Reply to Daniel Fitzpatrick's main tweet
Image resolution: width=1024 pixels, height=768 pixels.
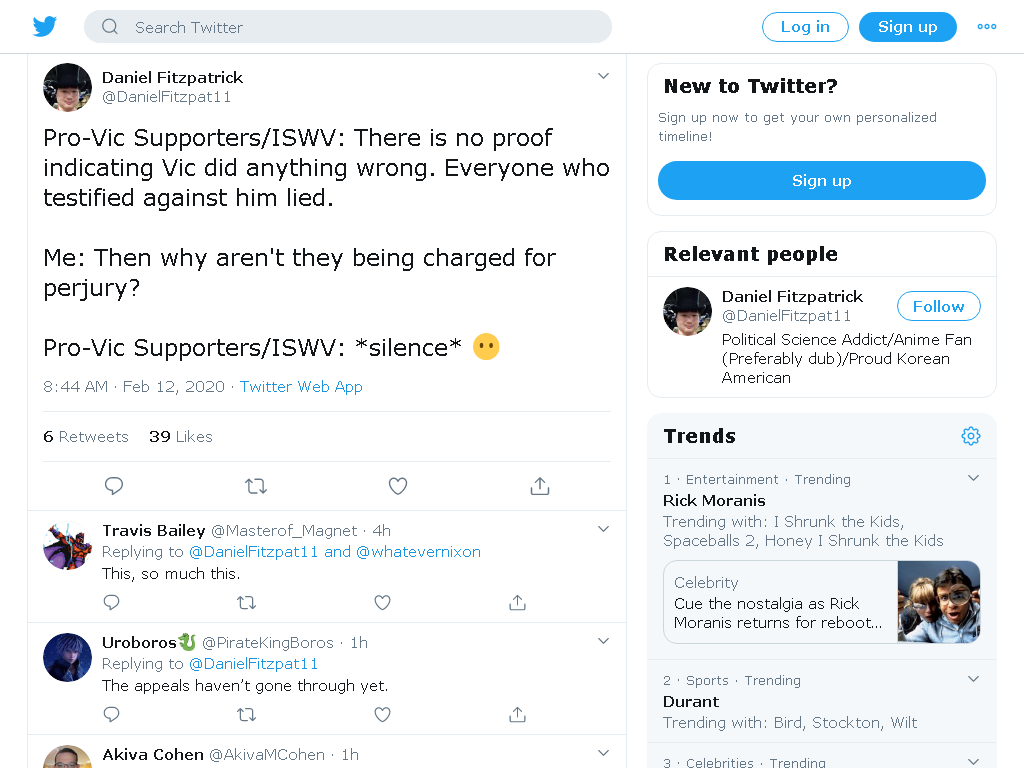point(114,486)
